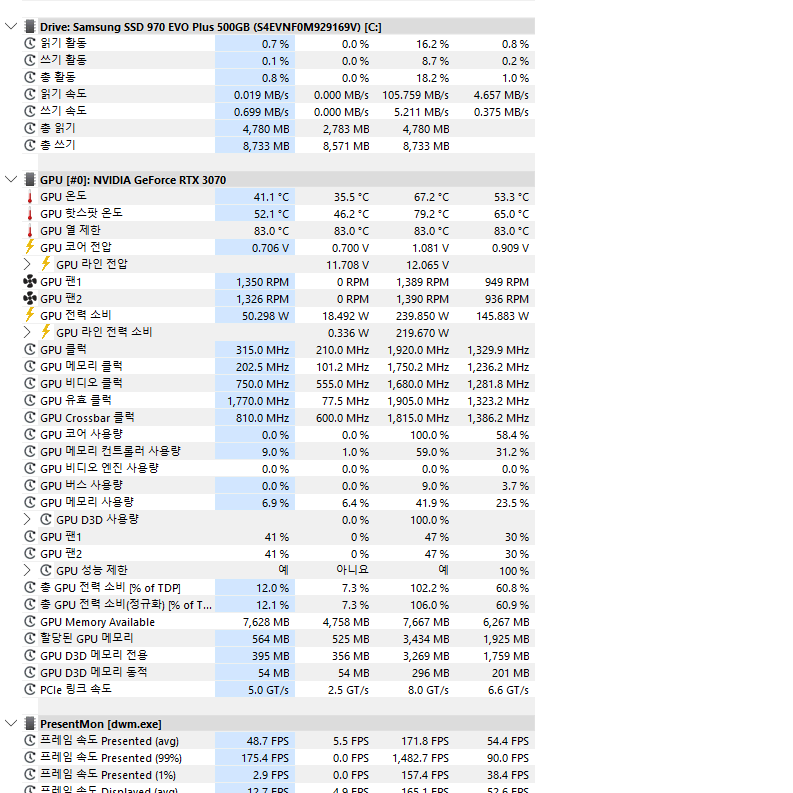Click the thermometer icon for GPU 온도
Screen dimensions: 793x793
pos(30,197)
